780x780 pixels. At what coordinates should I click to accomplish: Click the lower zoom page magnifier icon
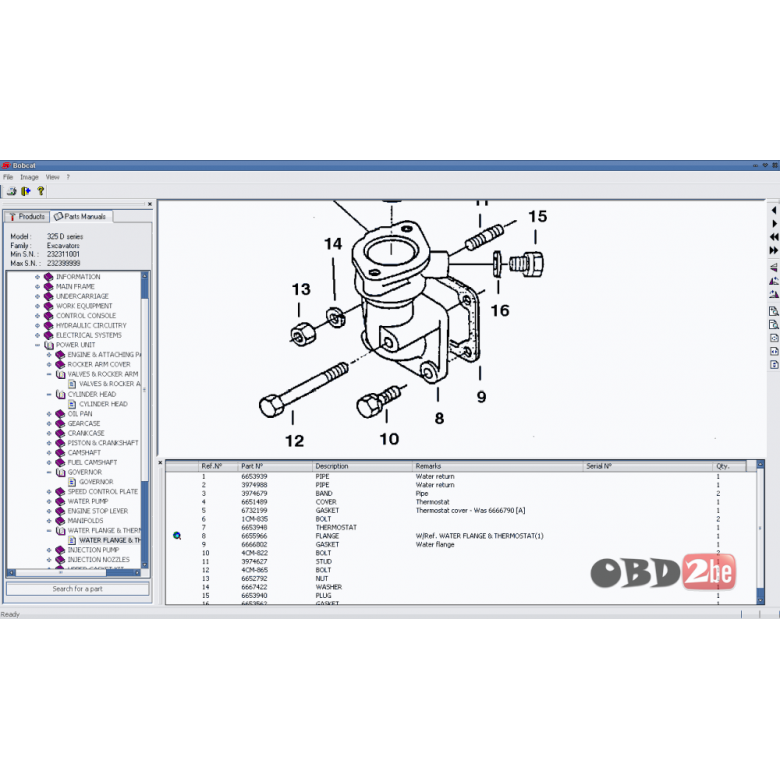[774, 325]
